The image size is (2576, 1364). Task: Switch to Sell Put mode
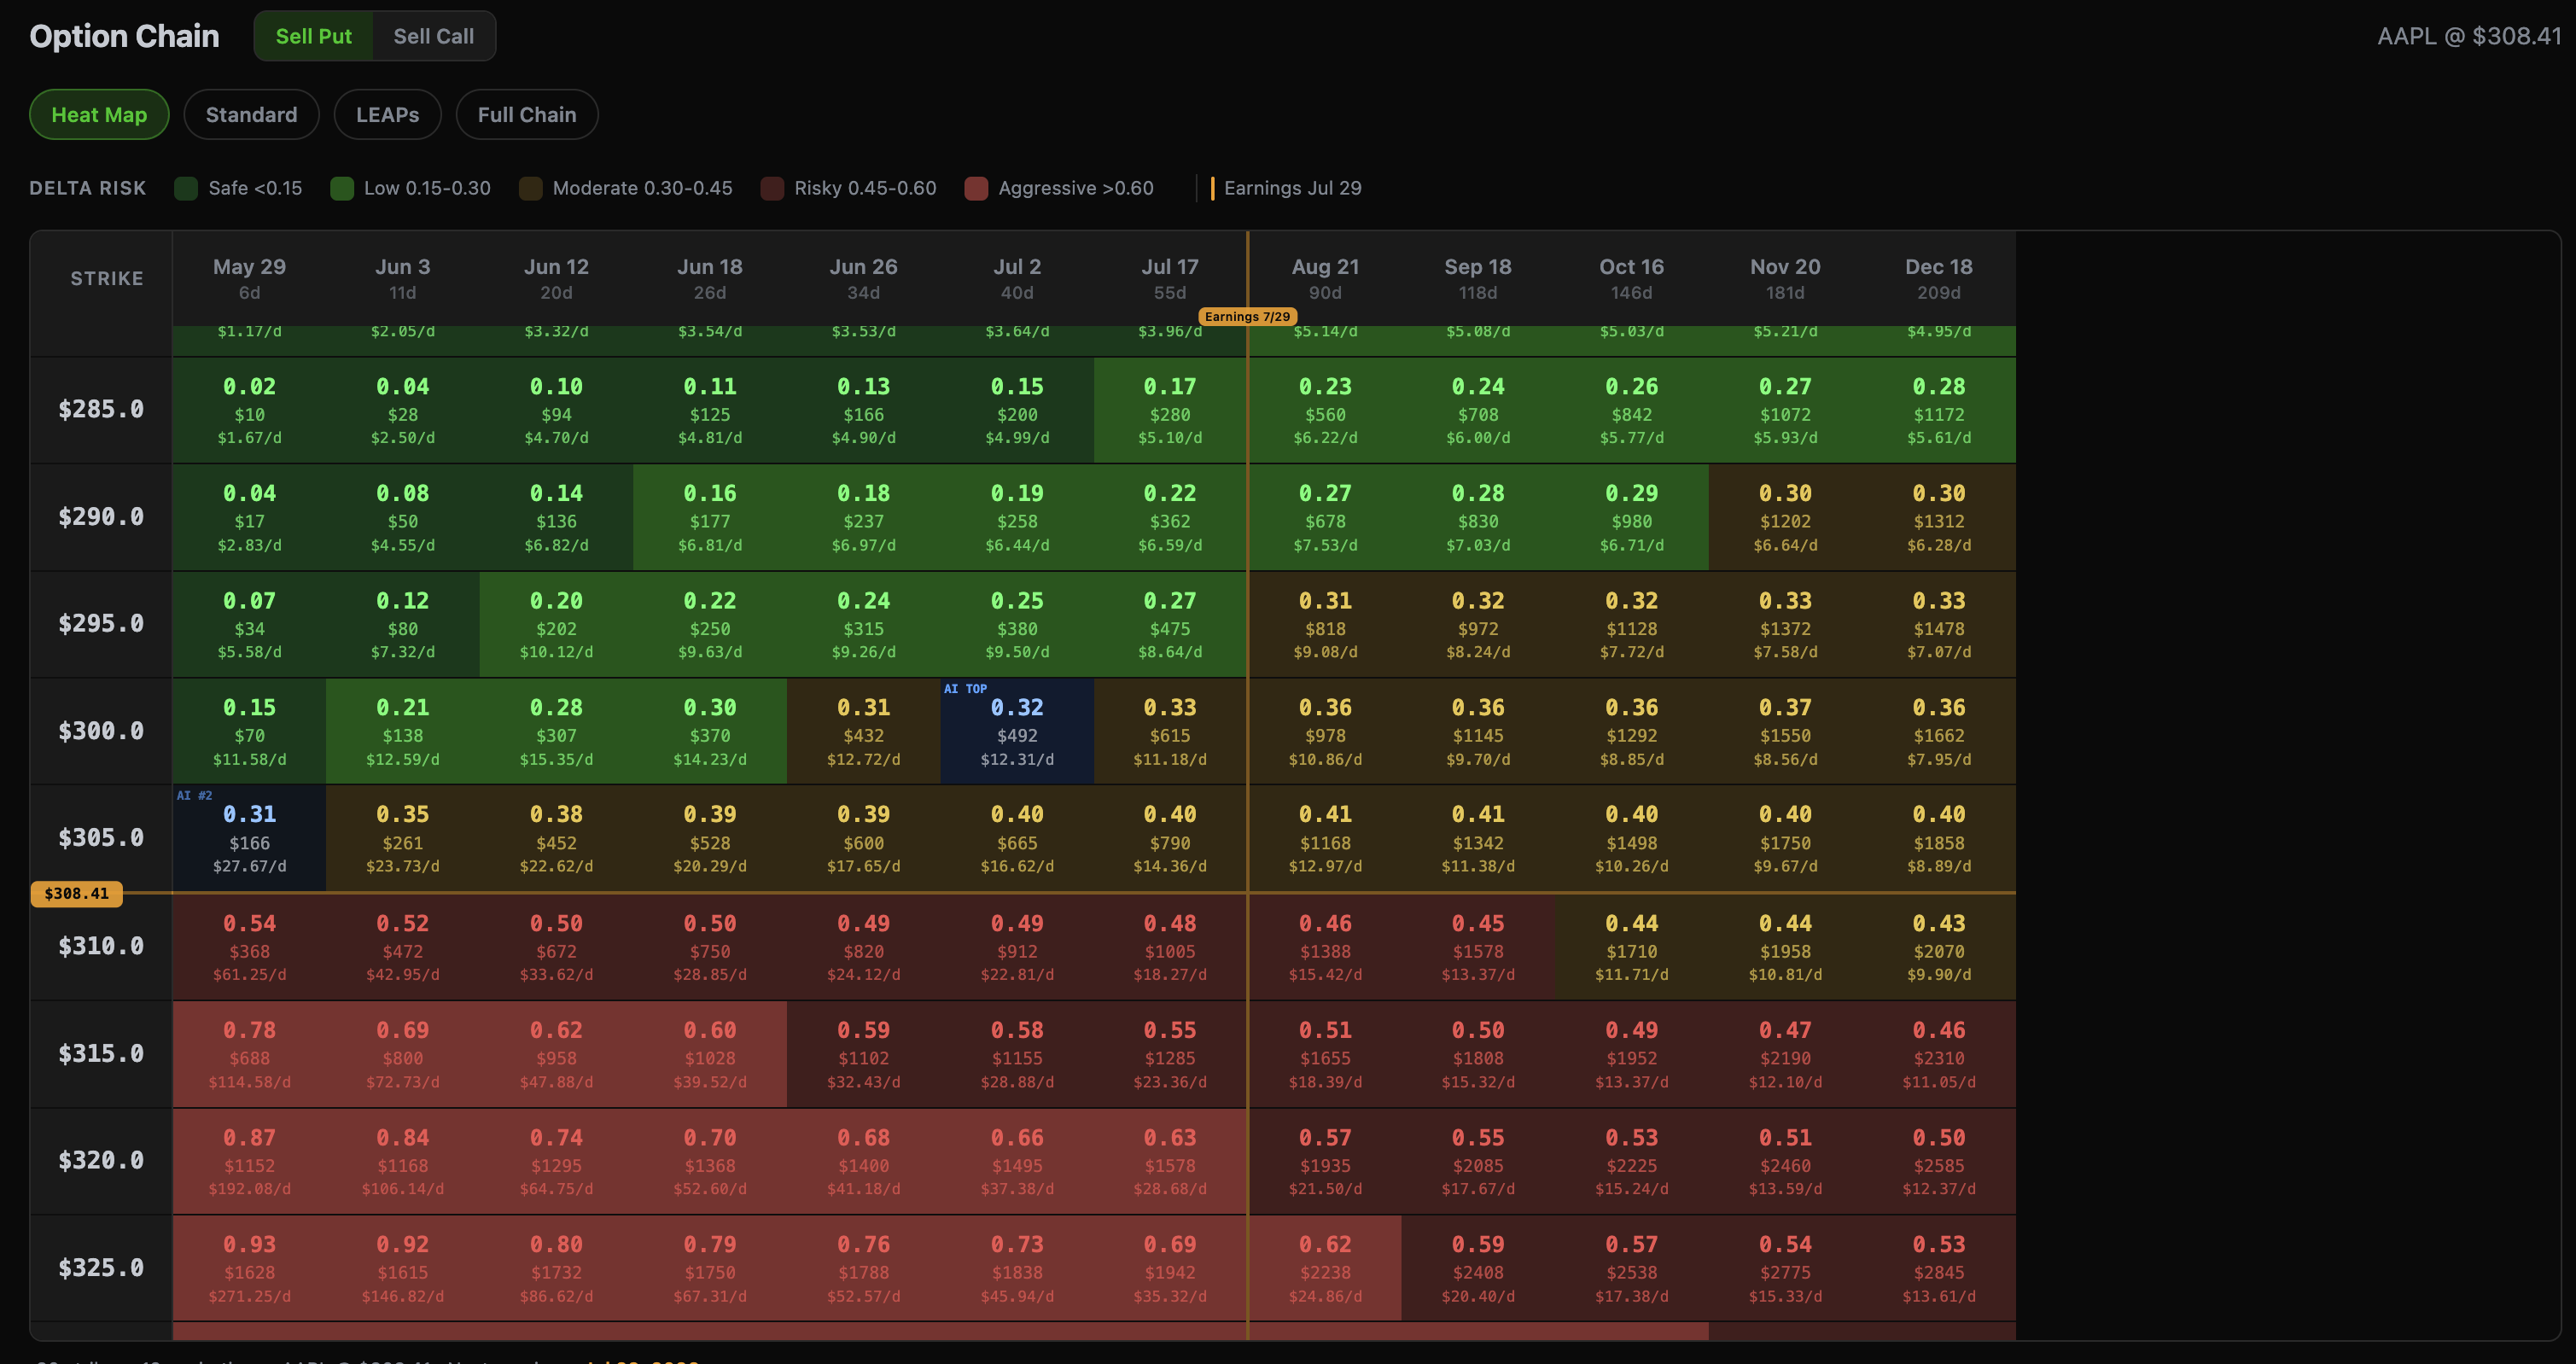(313, 36)
